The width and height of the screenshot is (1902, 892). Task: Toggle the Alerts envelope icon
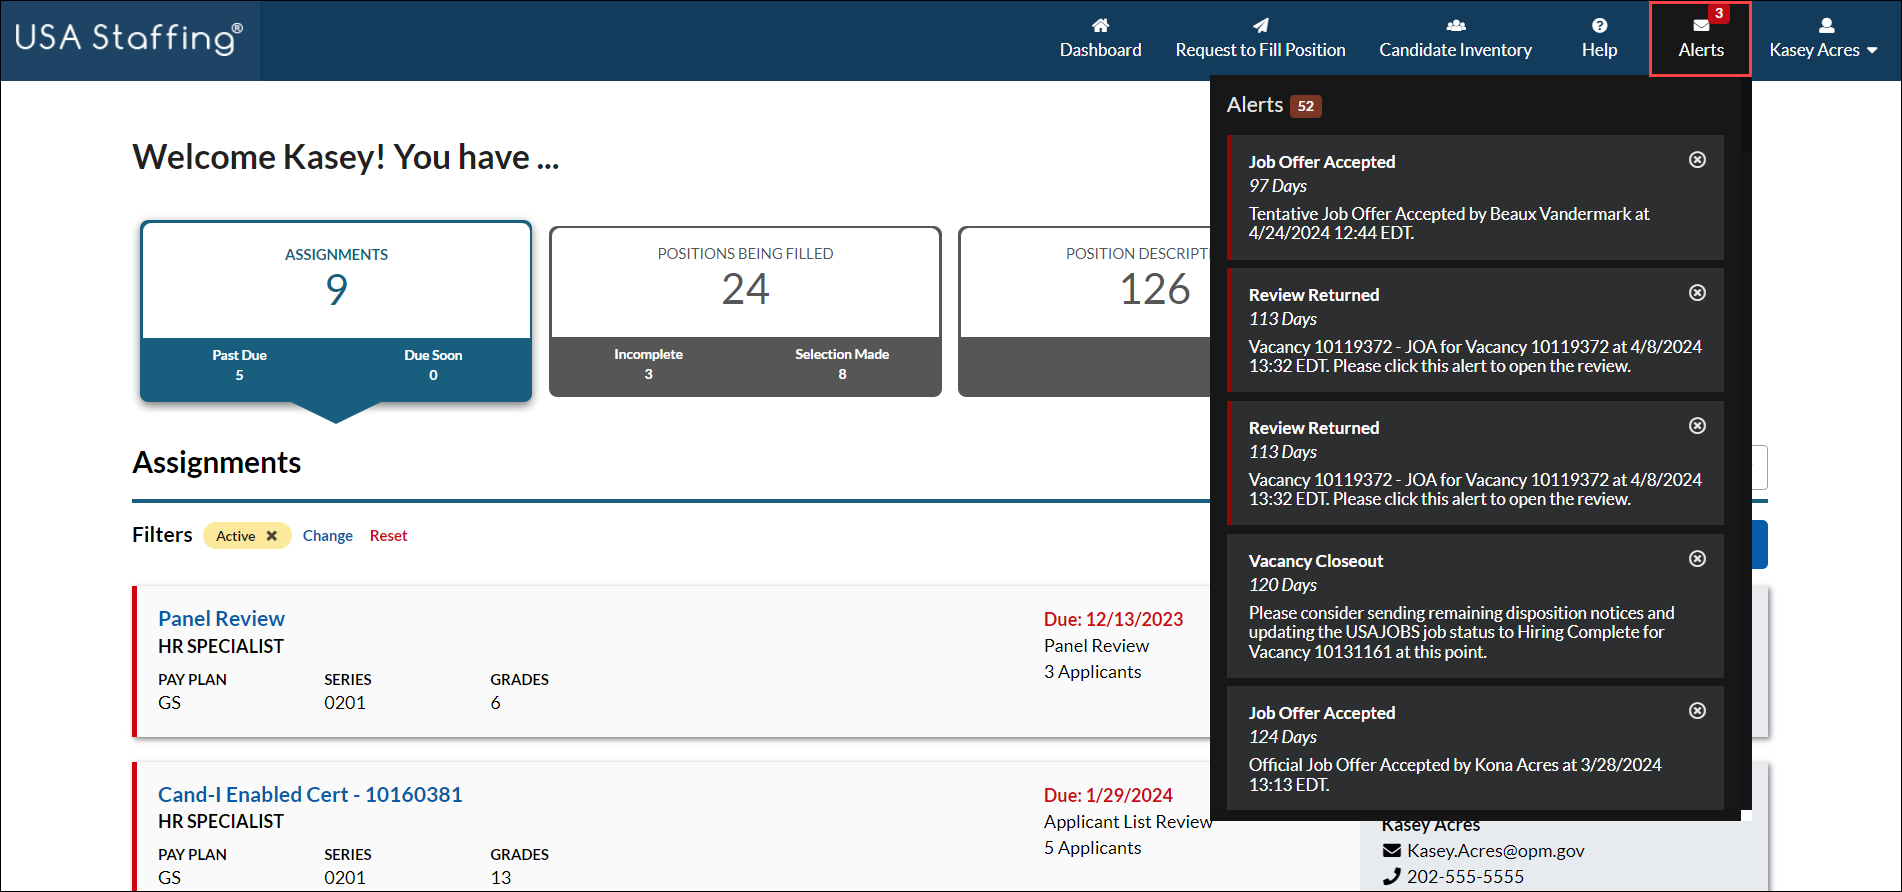pos(1700,27)
